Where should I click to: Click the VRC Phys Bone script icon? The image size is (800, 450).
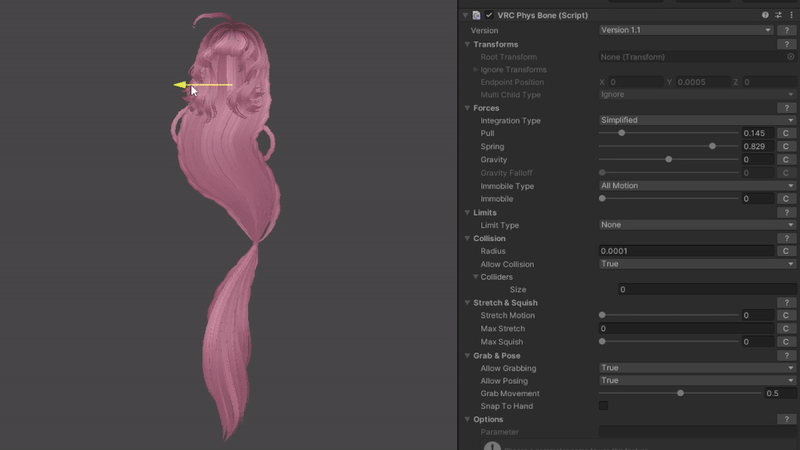click(x=476, y=15)
